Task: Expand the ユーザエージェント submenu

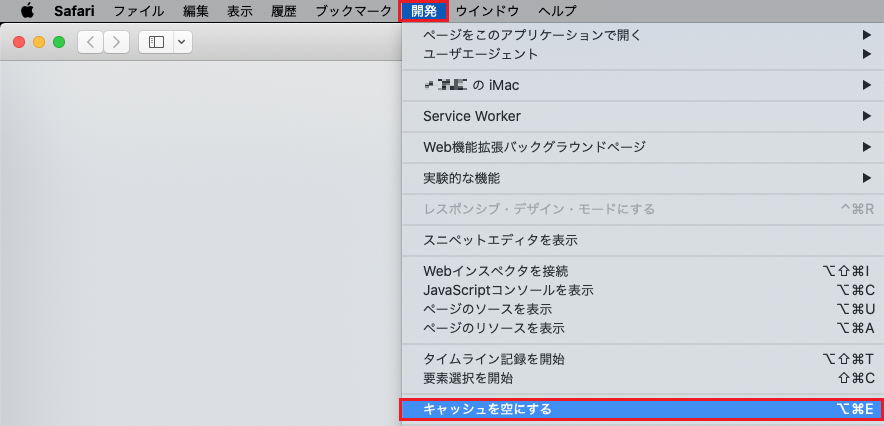Action: tap(643, 55)
